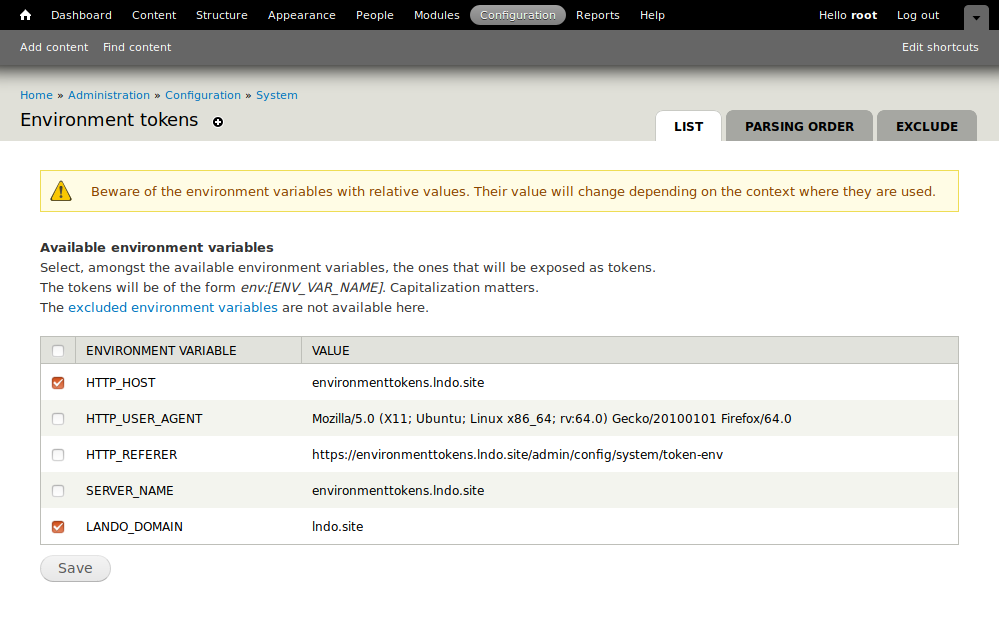Click Log out in the toolbar
This screenshot has height=636, width=999.
tap(917, 15)
